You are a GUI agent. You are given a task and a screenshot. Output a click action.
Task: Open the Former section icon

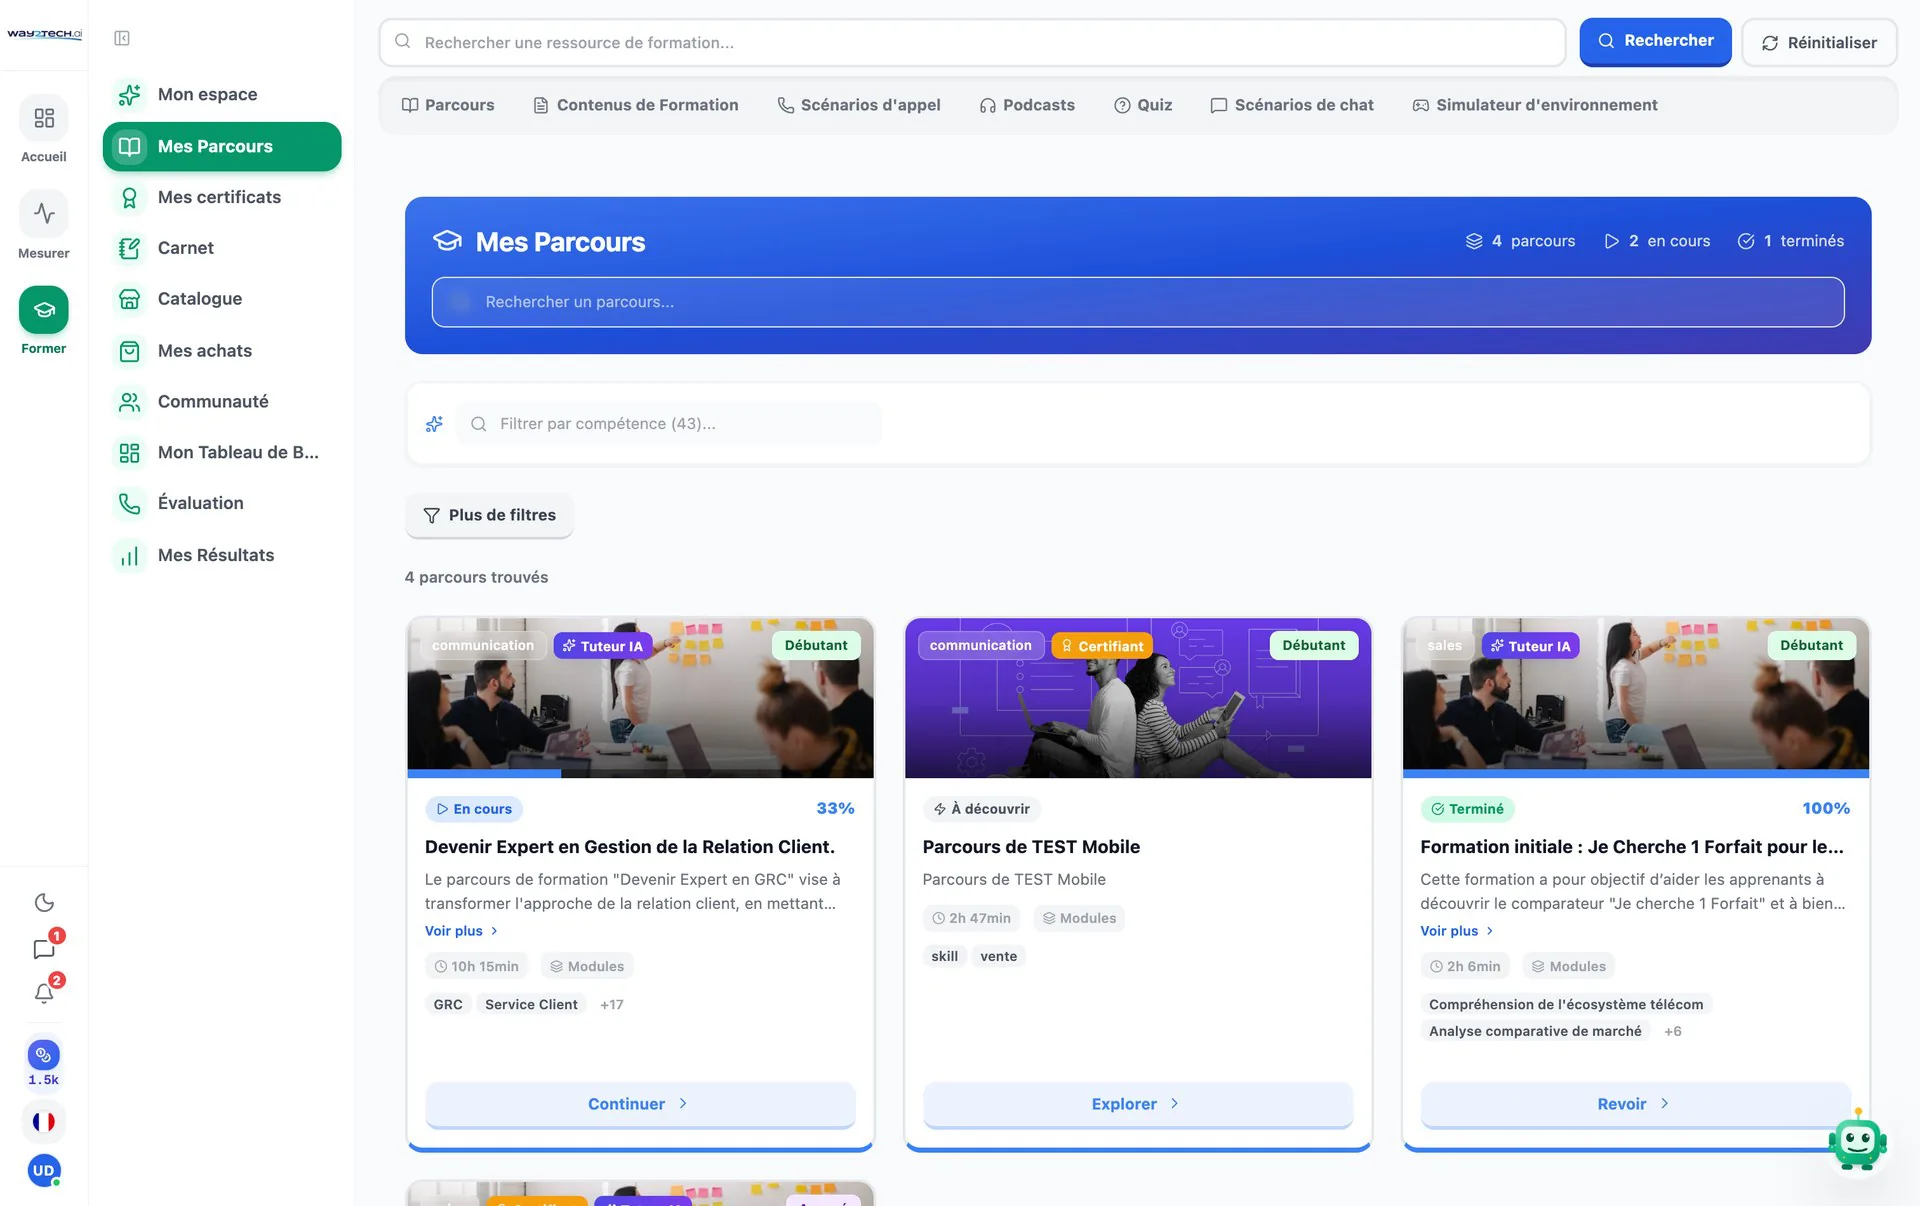coord(44,310)
